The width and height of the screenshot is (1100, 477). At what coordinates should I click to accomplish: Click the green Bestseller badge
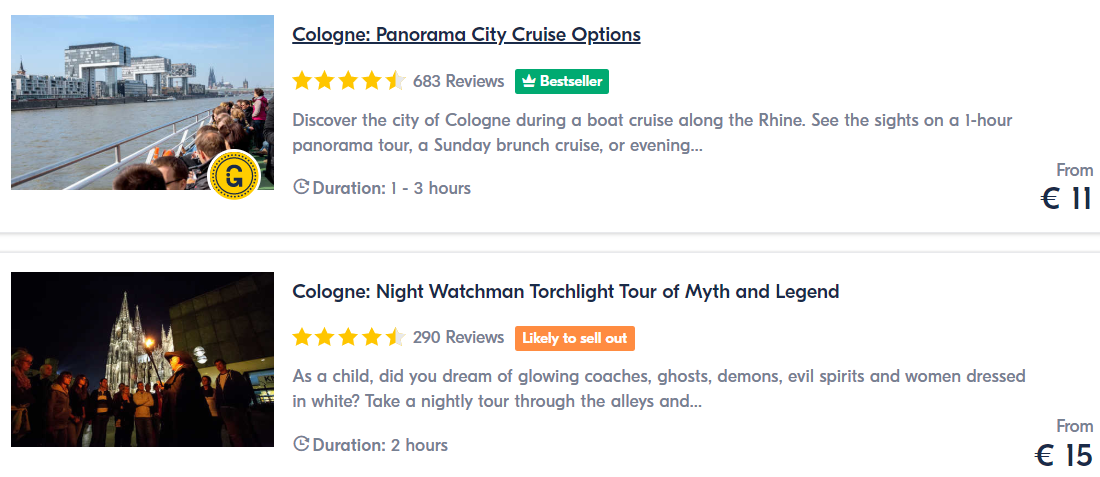tap(562, 81)
